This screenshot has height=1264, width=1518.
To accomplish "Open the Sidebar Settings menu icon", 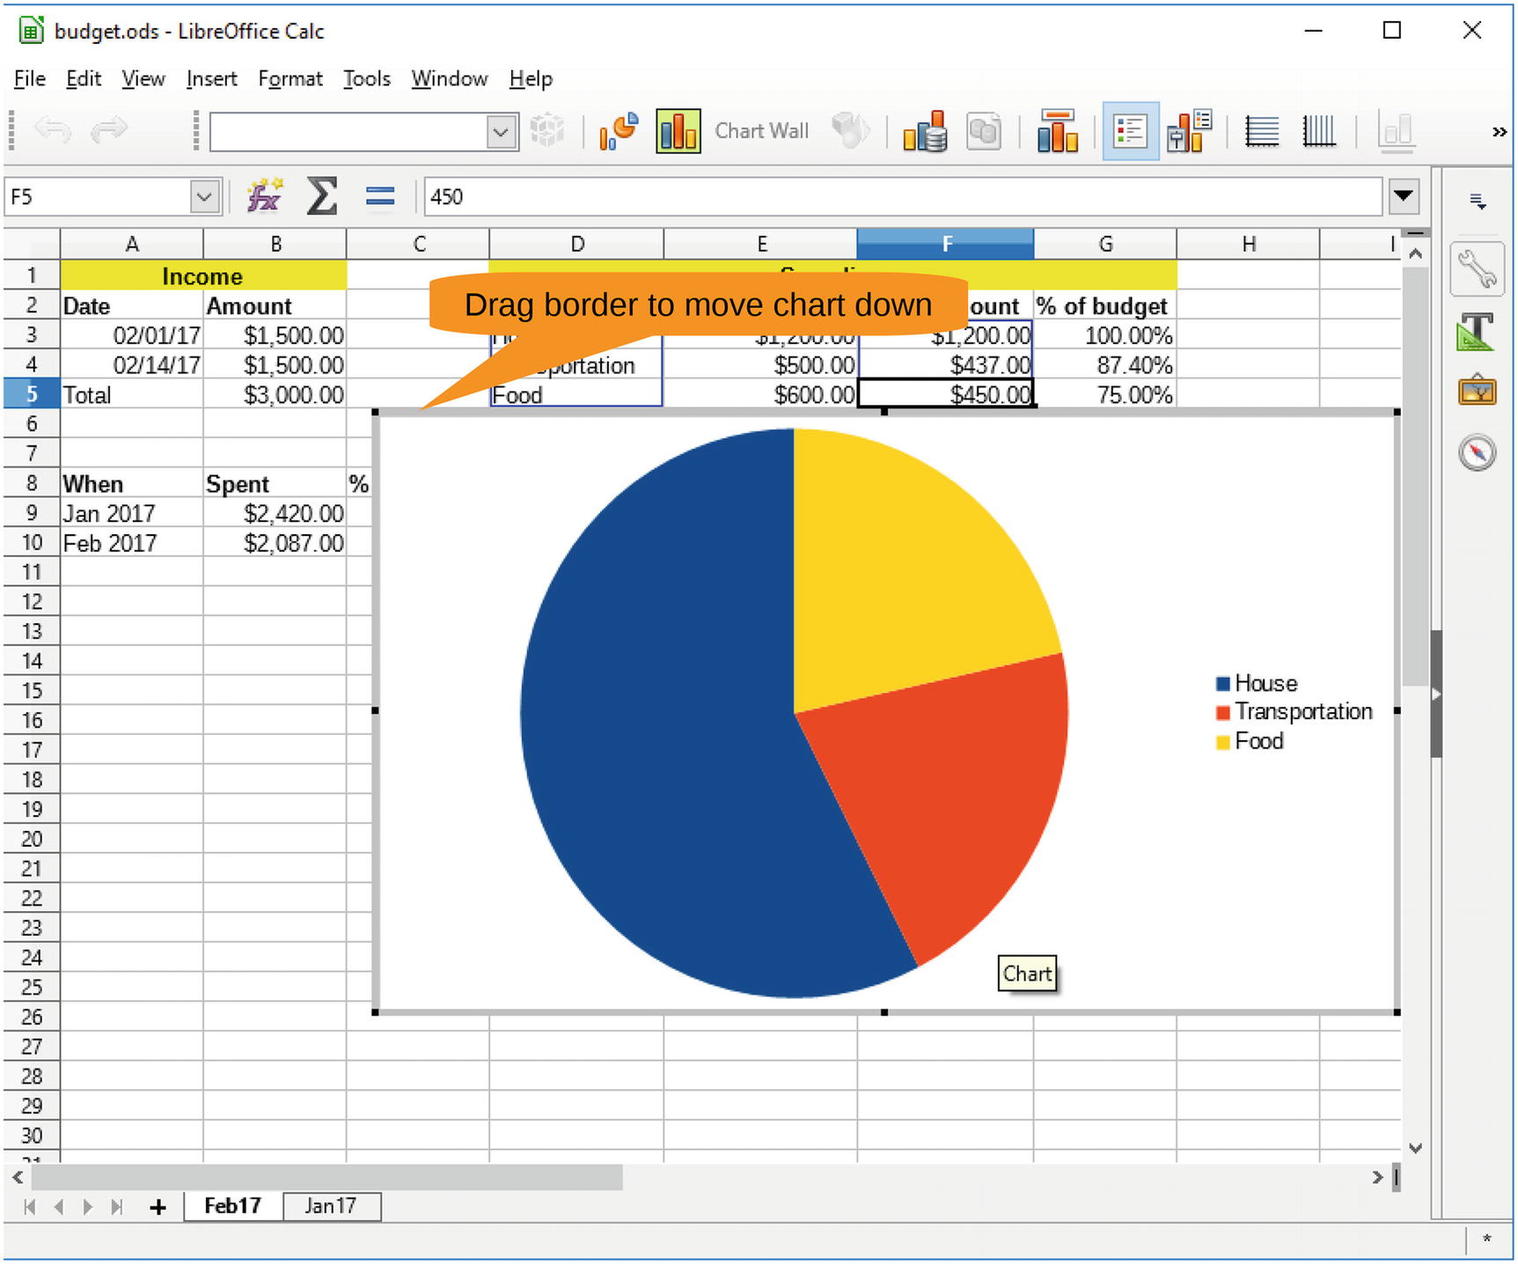I will 1477,201.
